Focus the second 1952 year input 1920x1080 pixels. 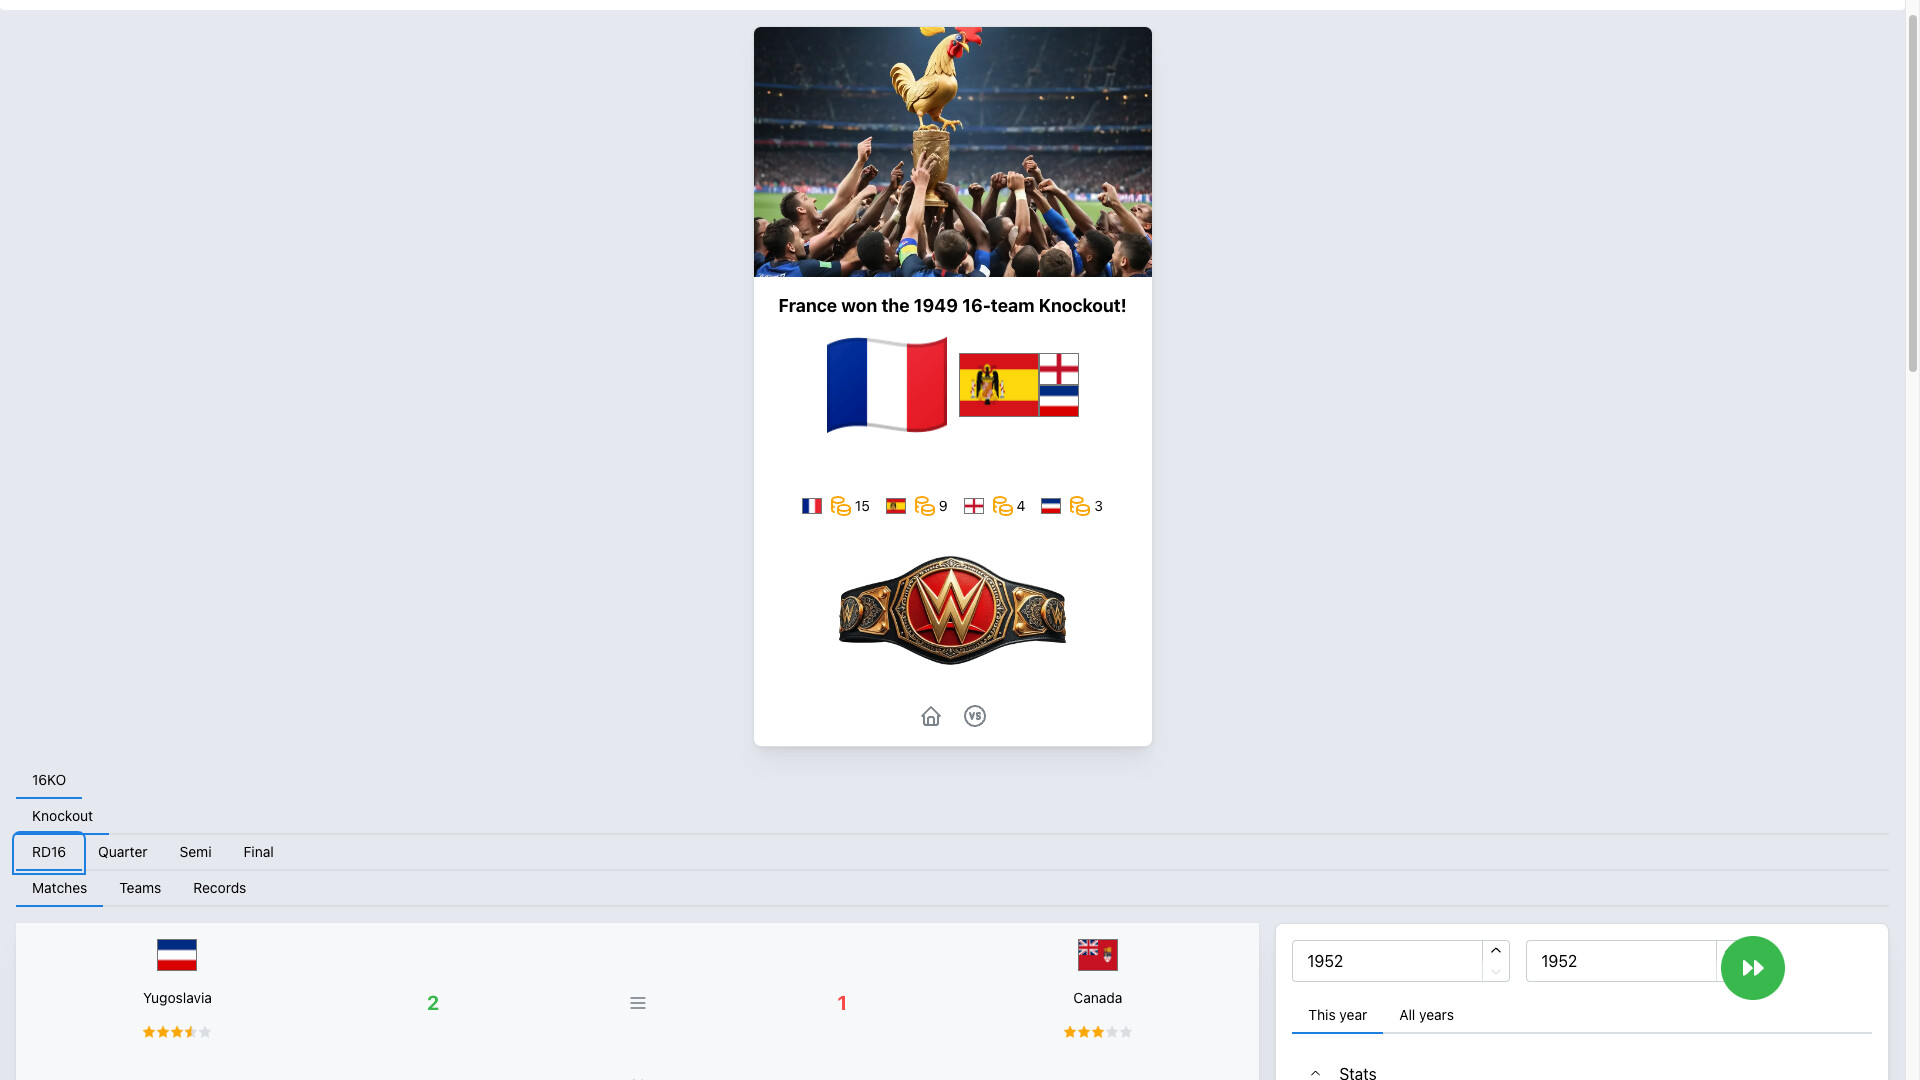pos(1621,961)
